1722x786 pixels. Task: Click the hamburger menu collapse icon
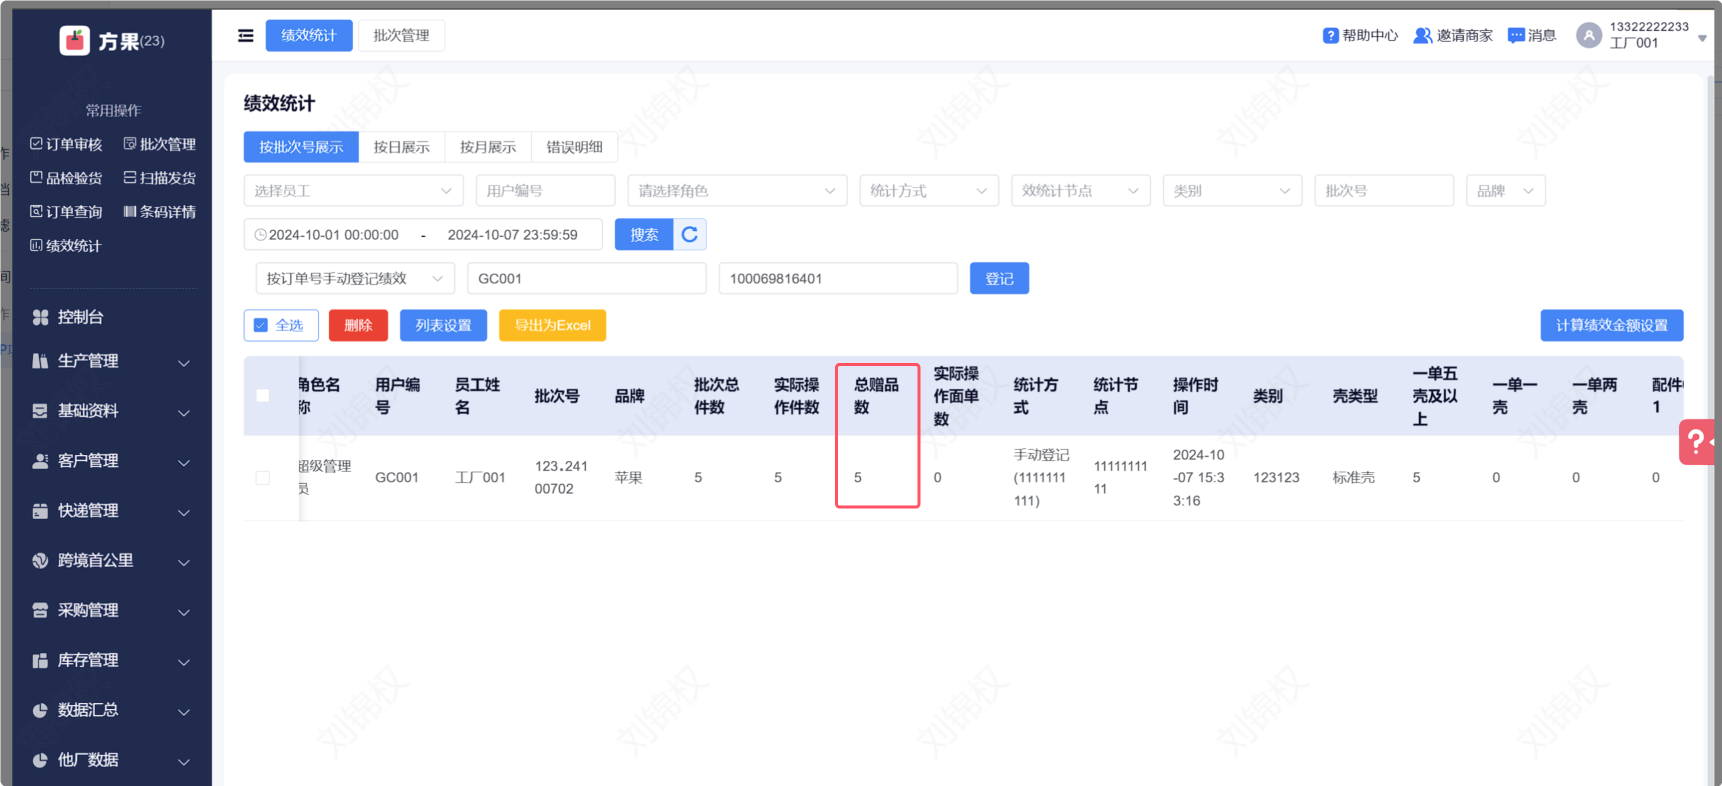click(245, 36)
